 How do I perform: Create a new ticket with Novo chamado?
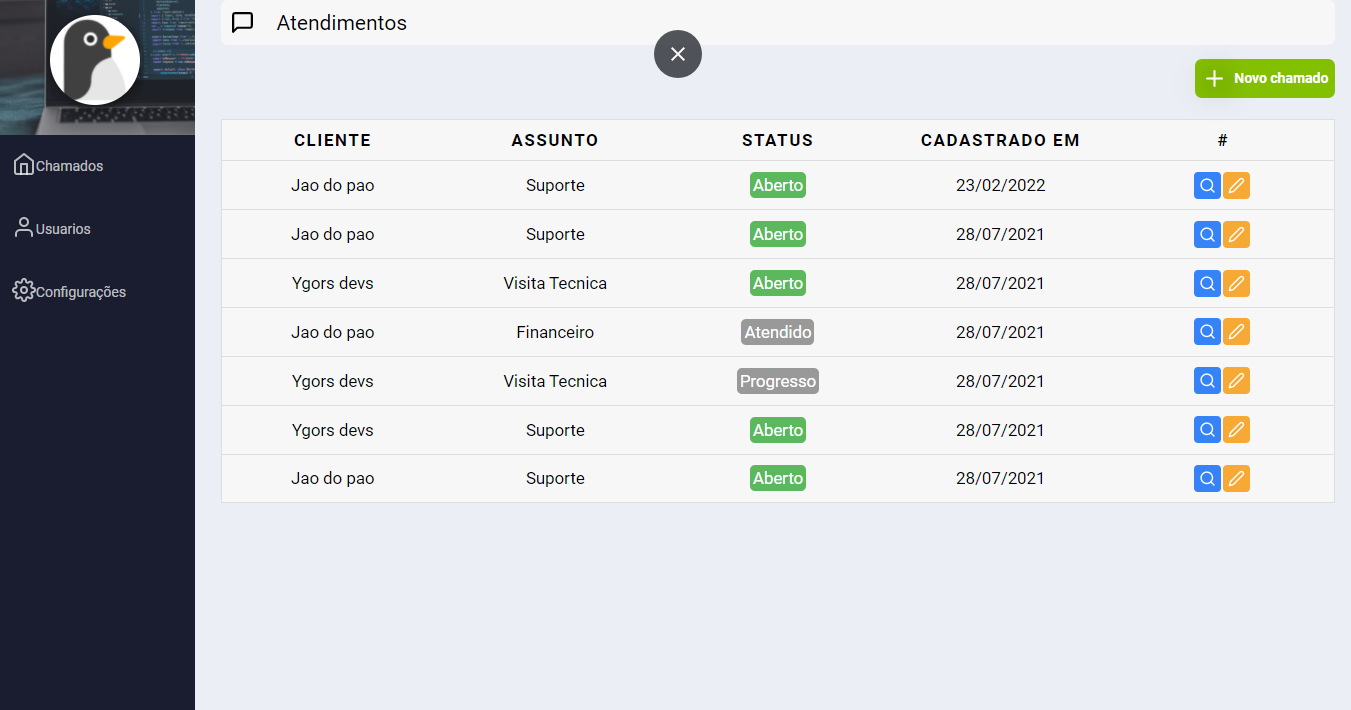(1264, 78)
